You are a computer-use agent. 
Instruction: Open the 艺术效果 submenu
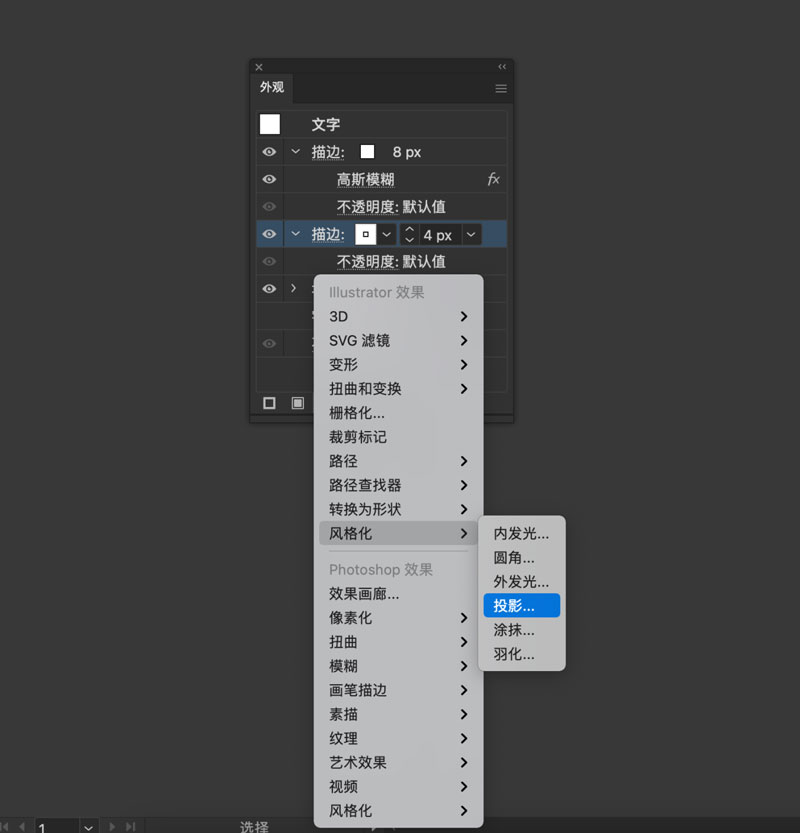pyautogui.click(x=398, y=762)
